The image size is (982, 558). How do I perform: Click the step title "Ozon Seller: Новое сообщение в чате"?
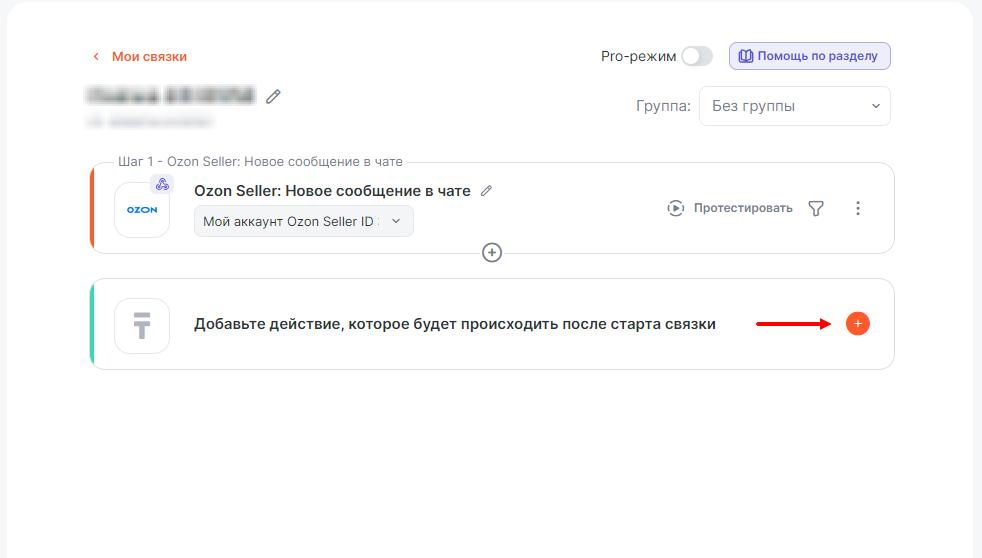[332, 191]
